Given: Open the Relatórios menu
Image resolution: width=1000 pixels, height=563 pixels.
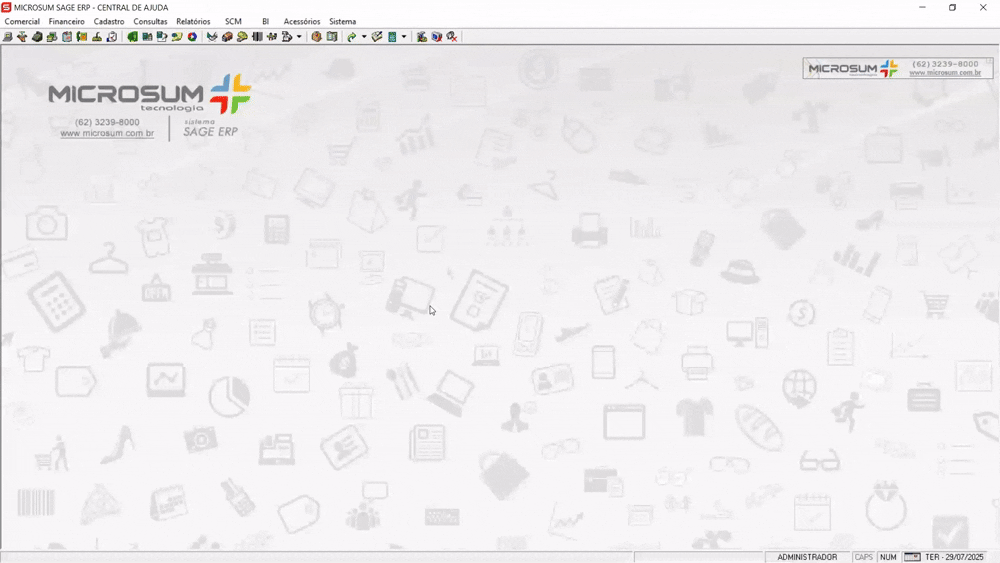Looking at the screenshot, I should 193,21.
